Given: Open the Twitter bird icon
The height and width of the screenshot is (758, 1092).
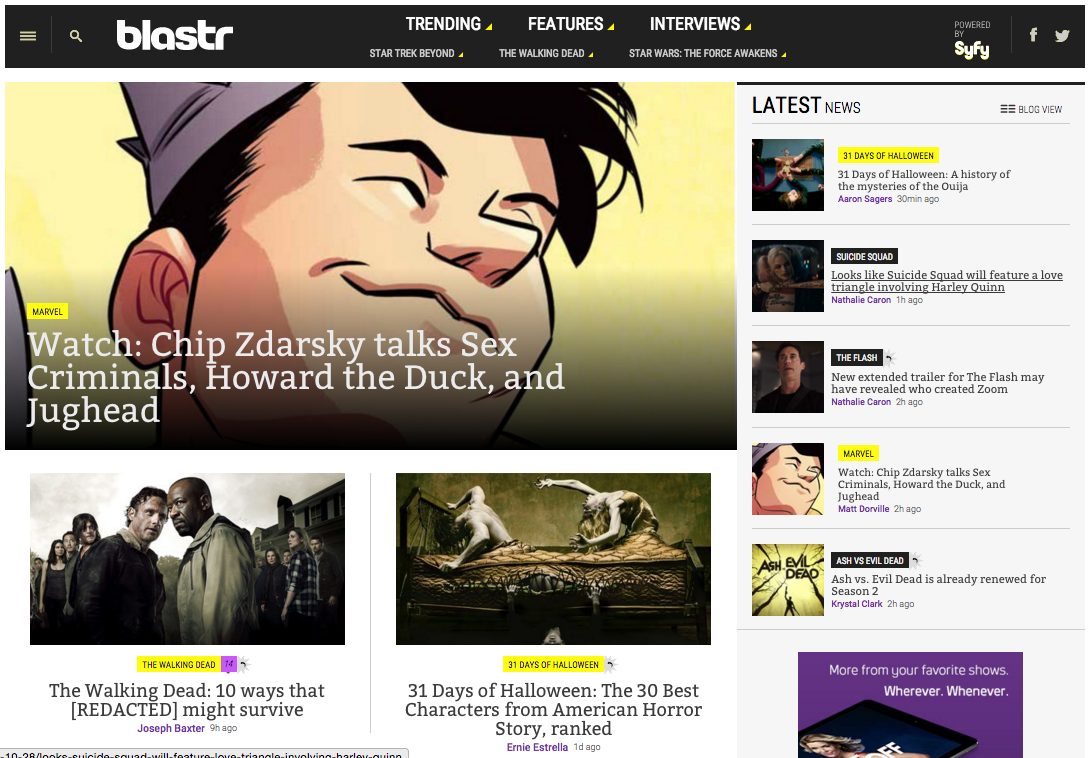Looking at the screenshot, I should click(x=1062, y=36).
